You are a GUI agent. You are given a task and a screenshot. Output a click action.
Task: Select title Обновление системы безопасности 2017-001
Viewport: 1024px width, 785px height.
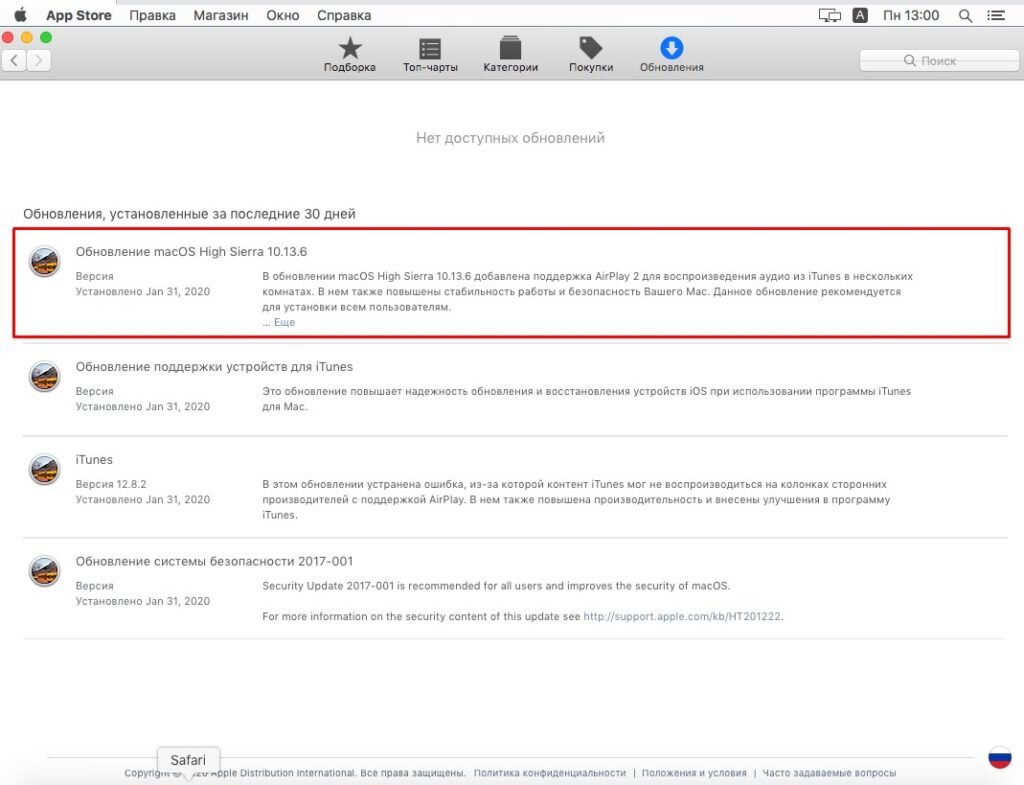(214, 561)
